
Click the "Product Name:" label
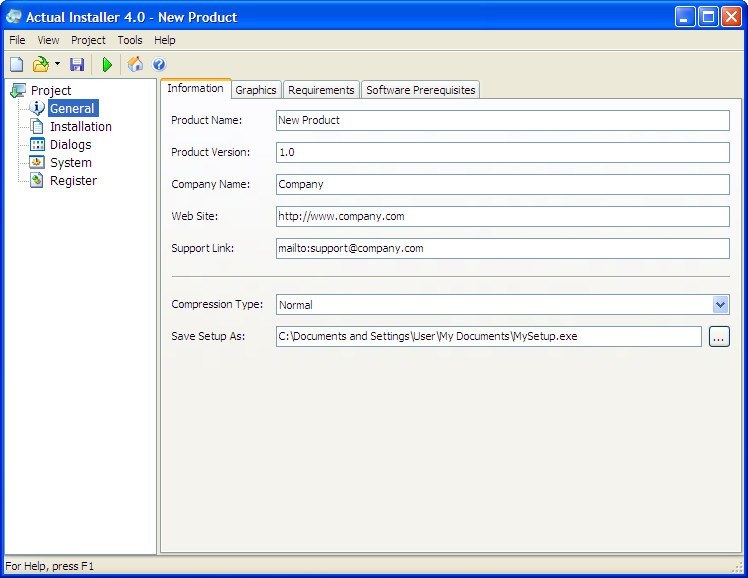(207, 120)
